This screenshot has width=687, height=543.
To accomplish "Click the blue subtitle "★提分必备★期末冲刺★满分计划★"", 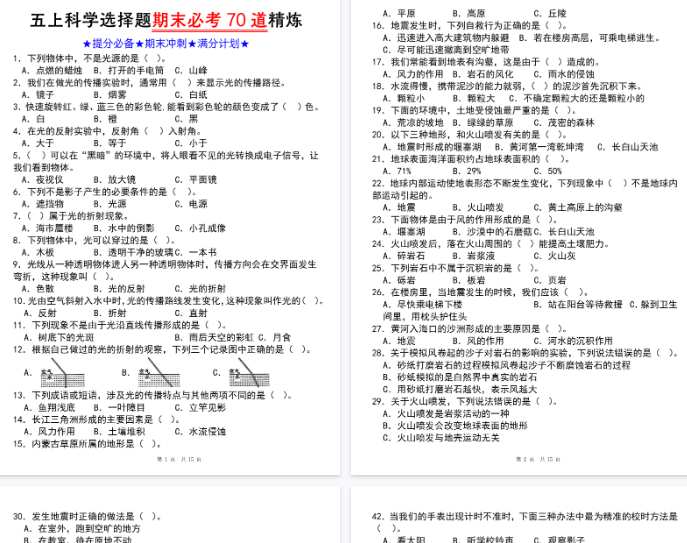I will point(166,43).
